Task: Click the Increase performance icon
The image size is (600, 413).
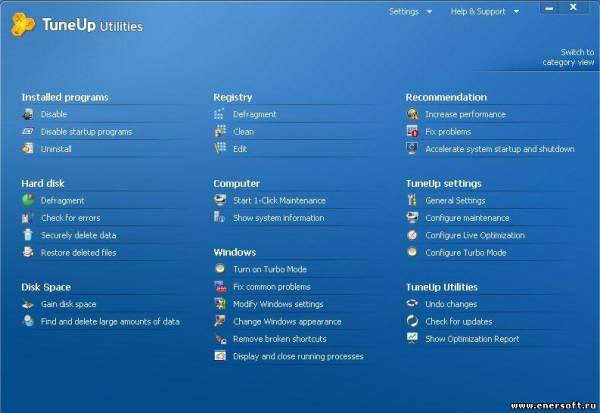Action: (412, 114)
